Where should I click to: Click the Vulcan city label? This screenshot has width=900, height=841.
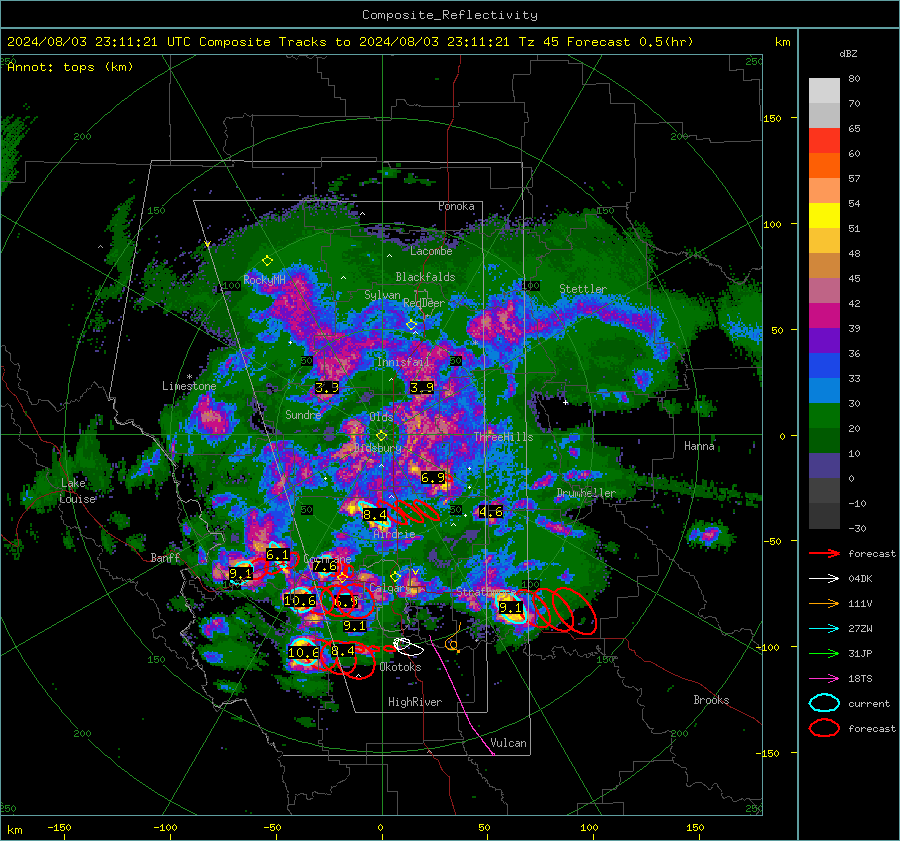pyautogui.click(x=508, y=743)
